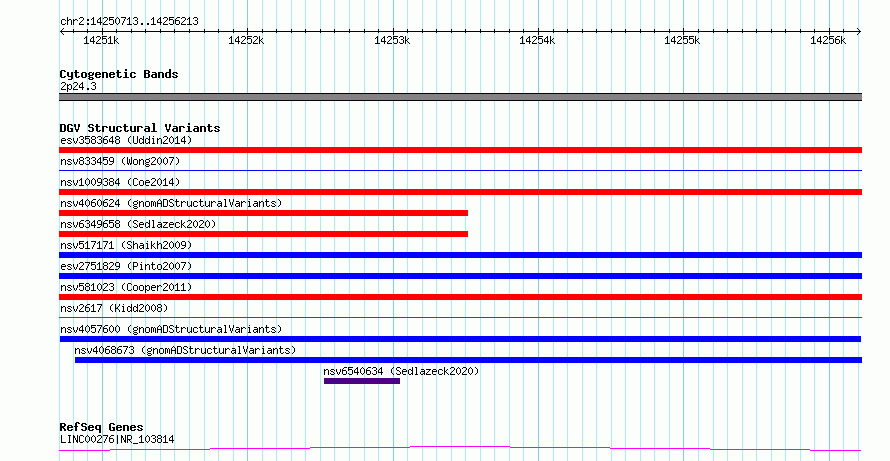Open nsv833459 (Wong2007) variant label

[x=120, y=161]
